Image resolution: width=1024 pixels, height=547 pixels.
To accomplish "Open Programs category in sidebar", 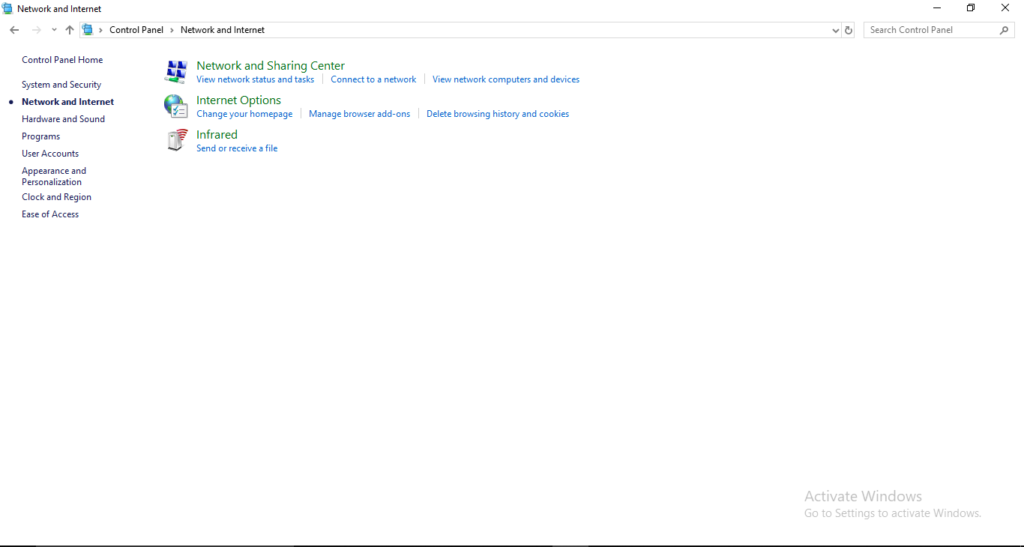I will click(40, 136).
